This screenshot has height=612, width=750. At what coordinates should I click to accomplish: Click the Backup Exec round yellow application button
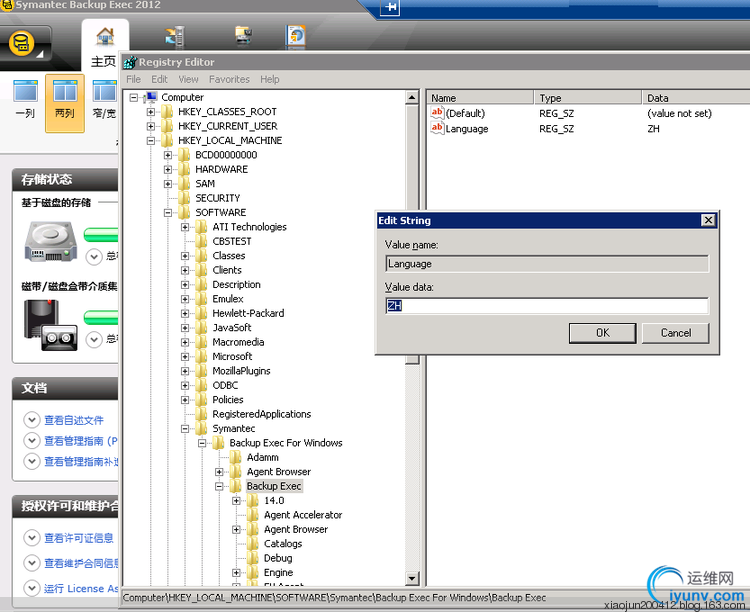tap(21, 44)
